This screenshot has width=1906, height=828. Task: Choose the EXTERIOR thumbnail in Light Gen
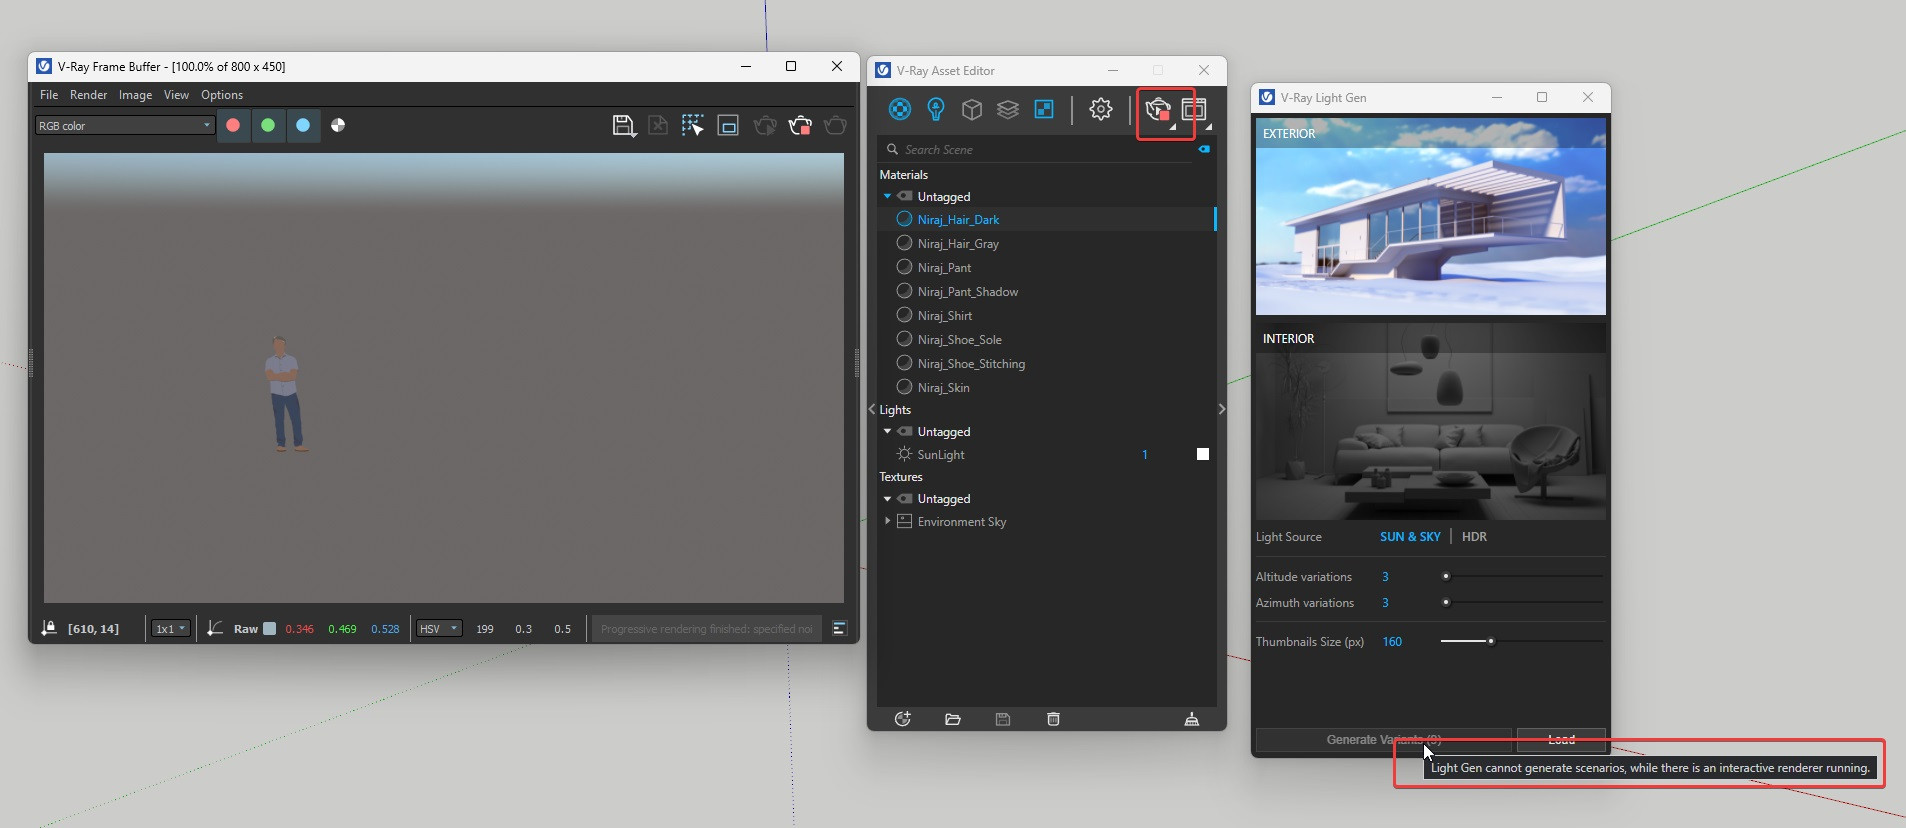click(1431, 217)
